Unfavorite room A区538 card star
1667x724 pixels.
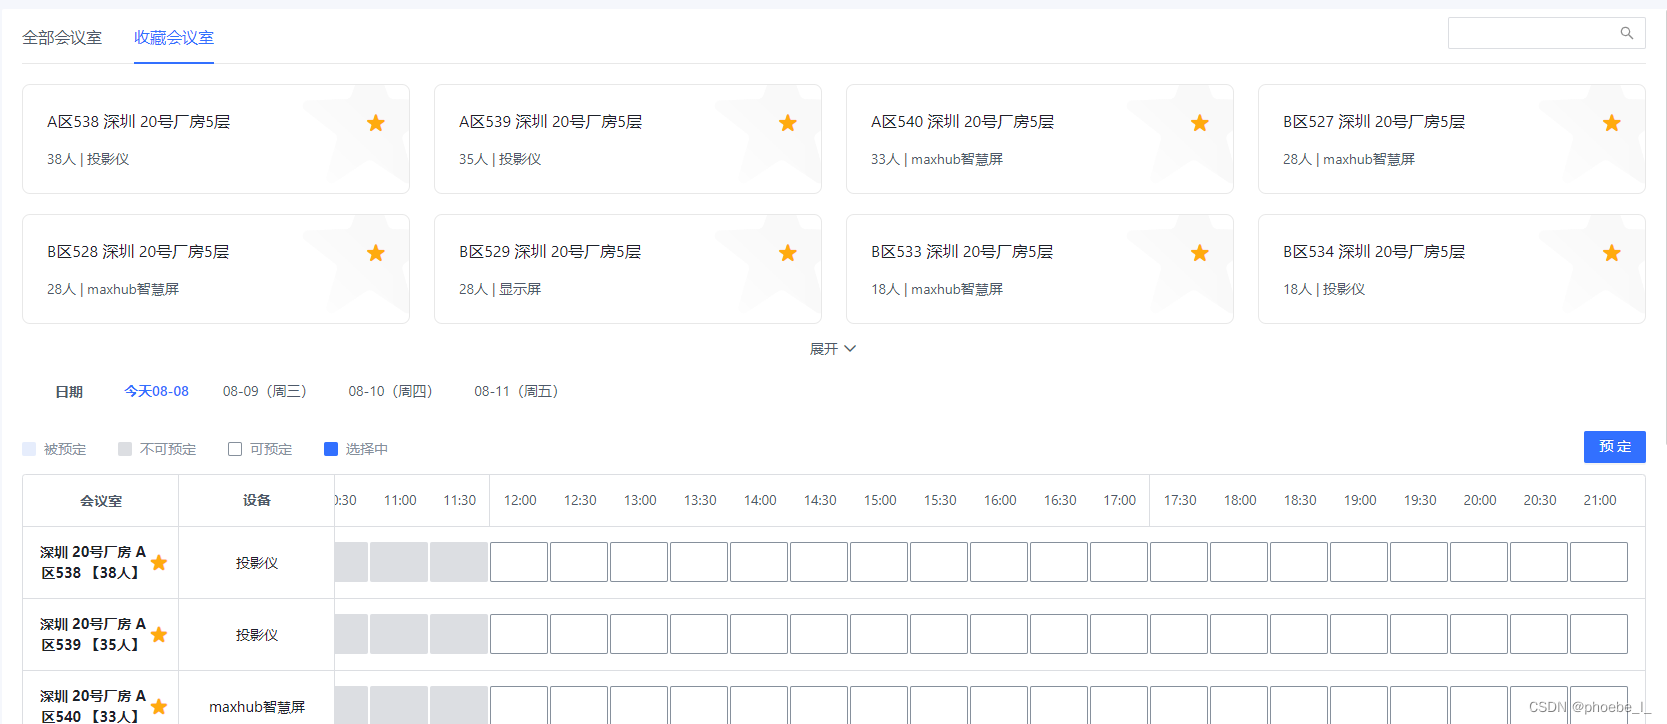[x=376, y=123]
